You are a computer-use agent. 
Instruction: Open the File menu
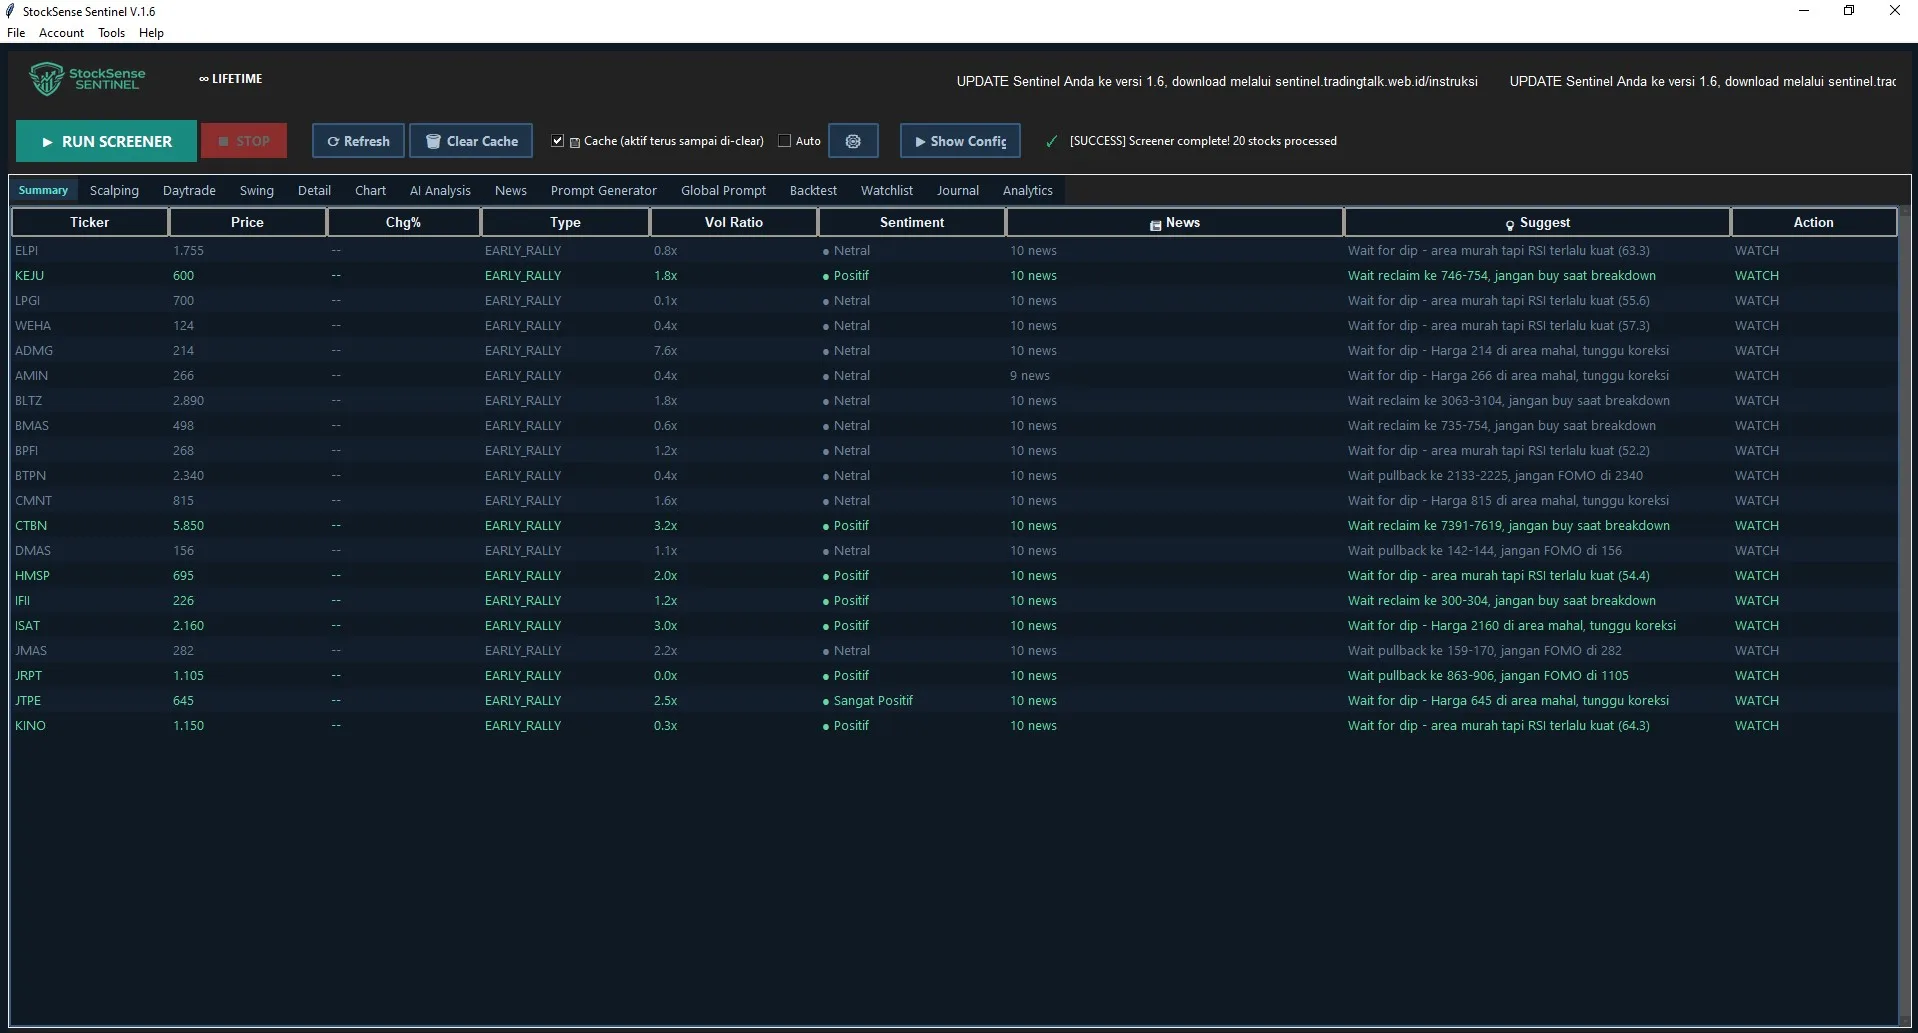click(x=16, y=33)
